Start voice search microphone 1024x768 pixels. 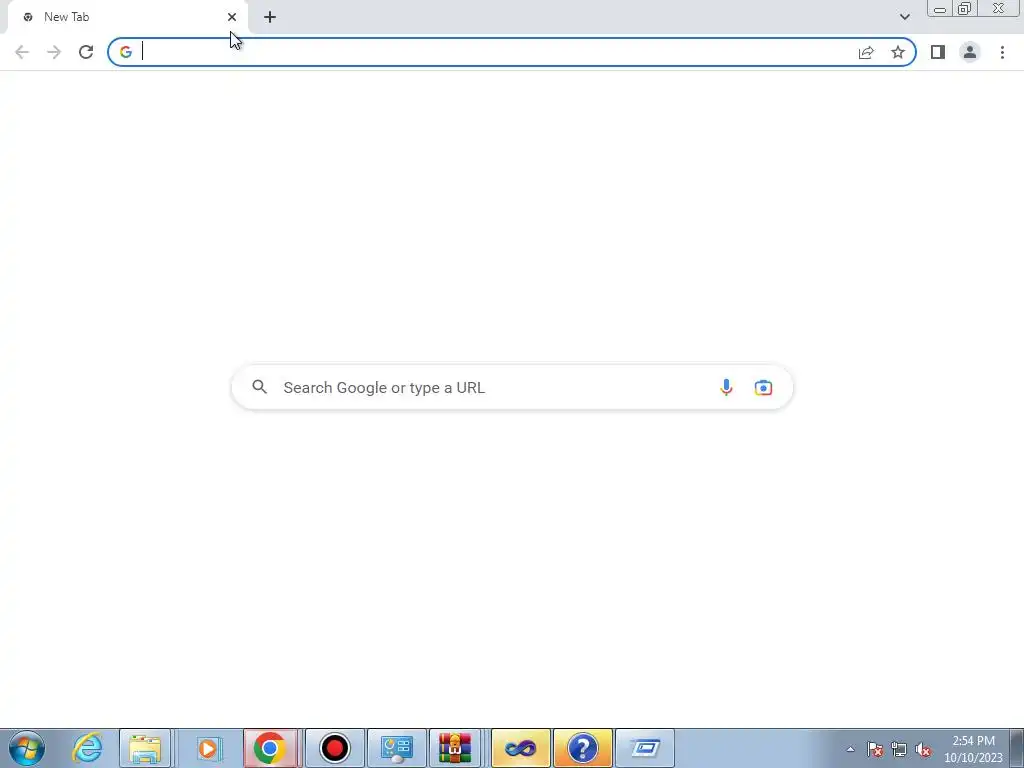[726, 387]
